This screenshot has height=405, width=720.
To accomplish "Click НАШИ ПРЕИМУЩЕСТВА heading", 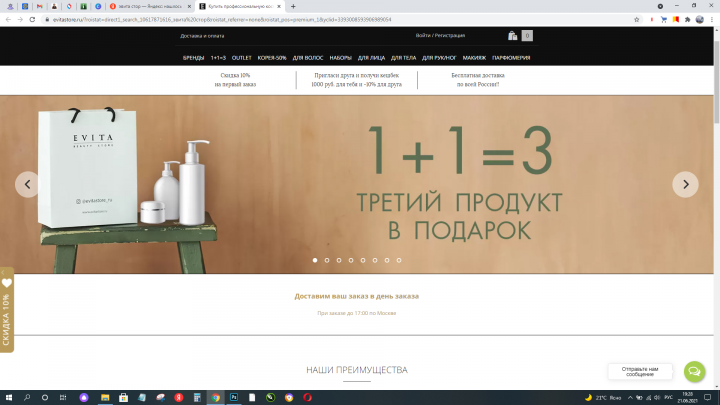I will point(357,370).
